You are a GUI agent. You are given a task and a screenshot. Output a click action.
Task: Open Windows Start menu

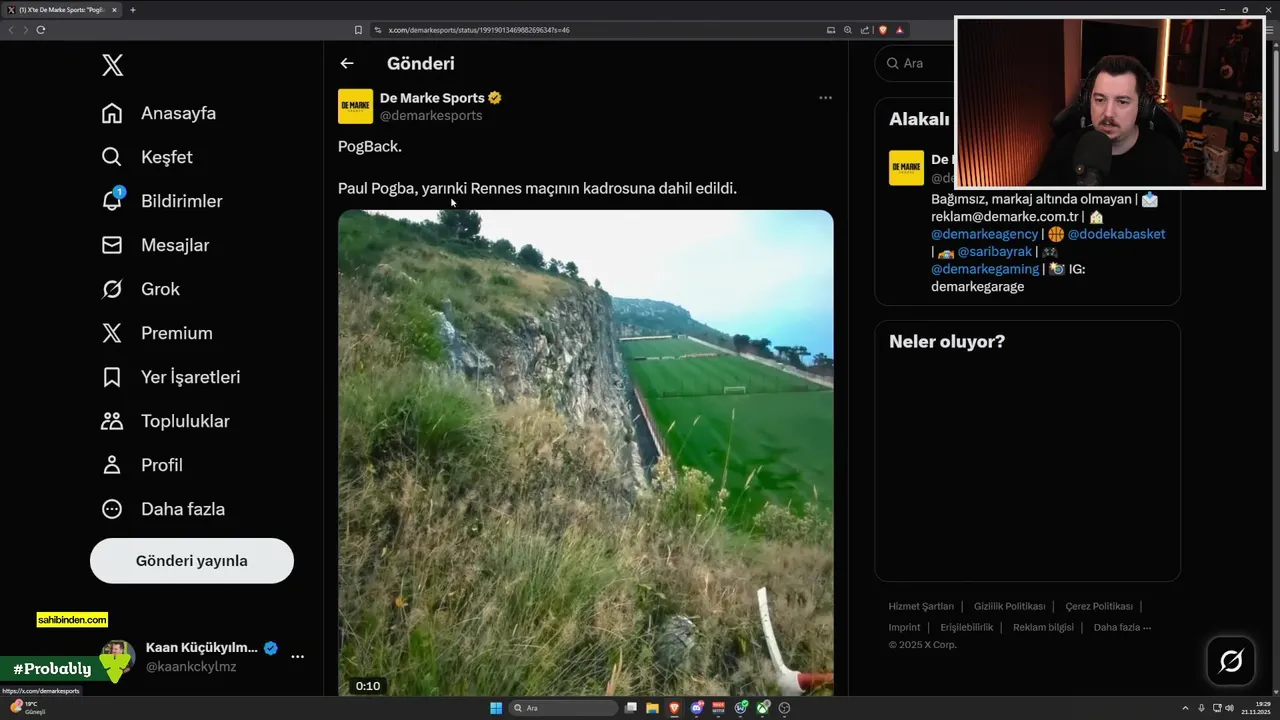496,708
